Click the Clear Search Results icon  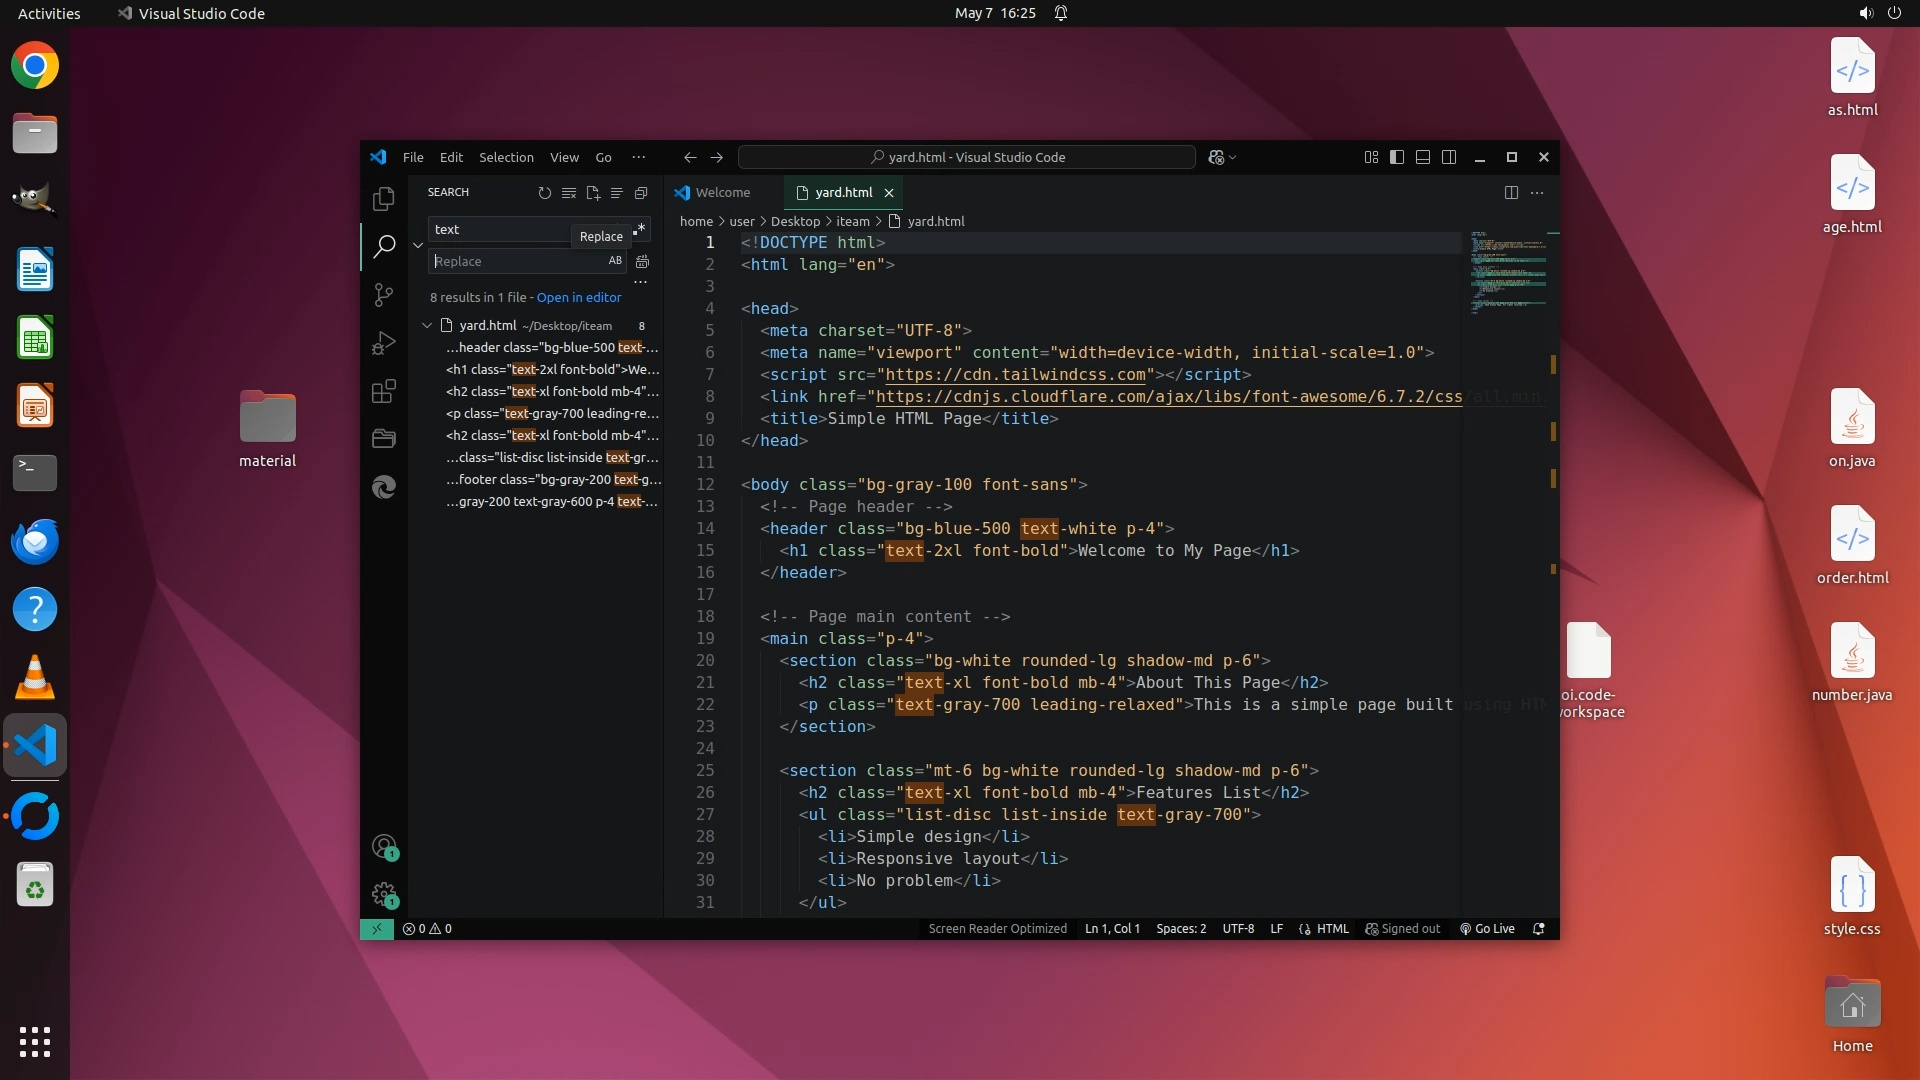[x=568, y=193]
